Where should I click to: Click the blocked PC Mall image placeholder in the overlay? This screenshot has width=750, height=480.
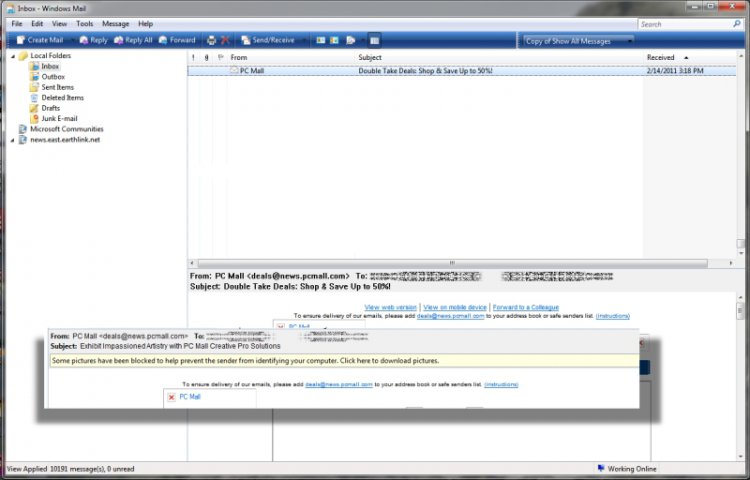click(x=210, y=398)
